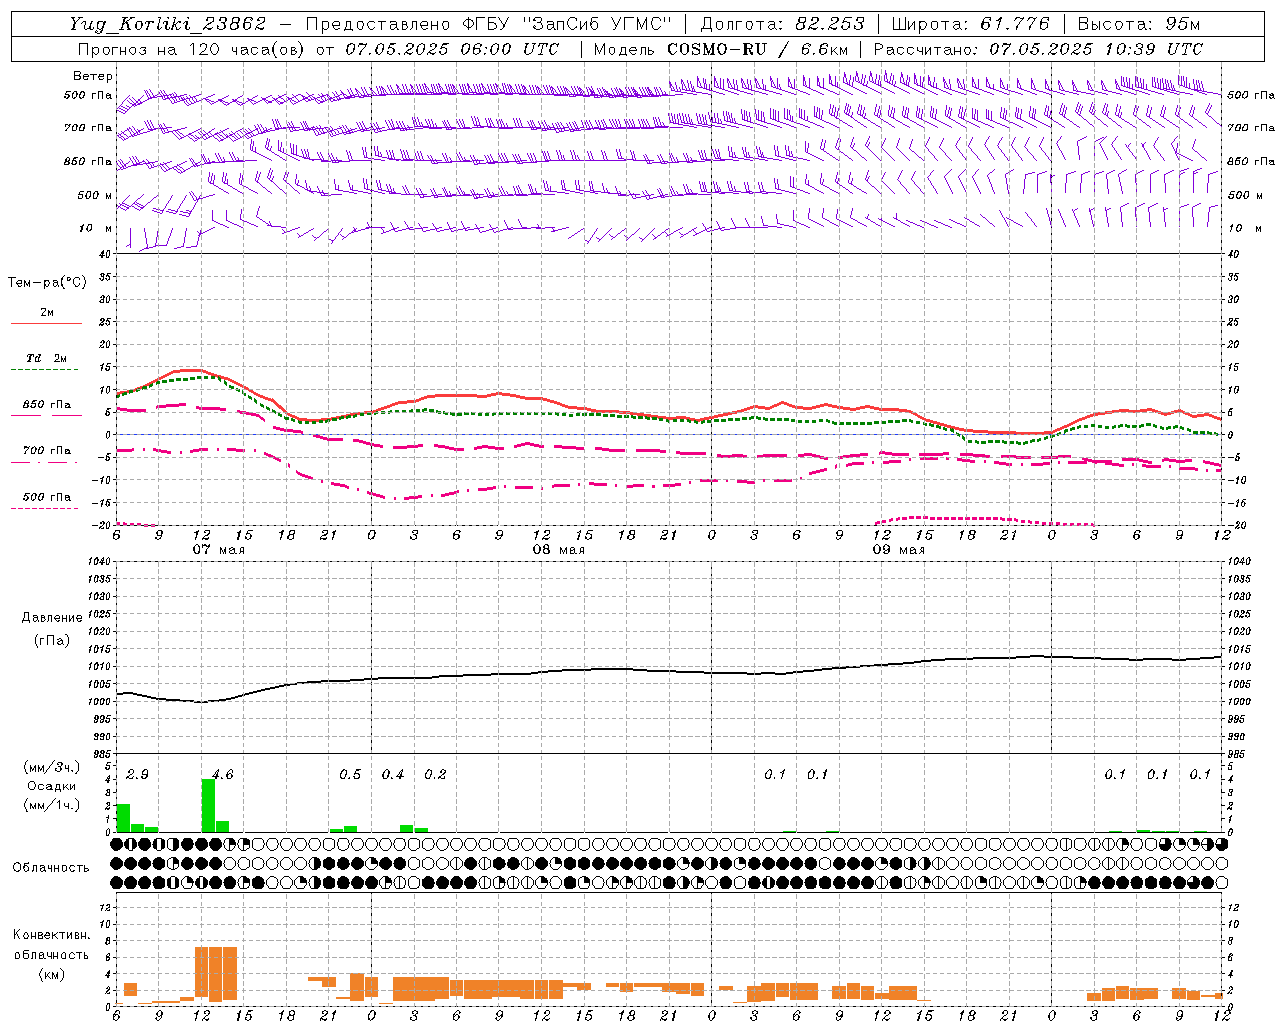Image resolution: width=1280 pixels, height=1024 pixels.
Task: Click the 08 мая date label
Action: [558, 550]
